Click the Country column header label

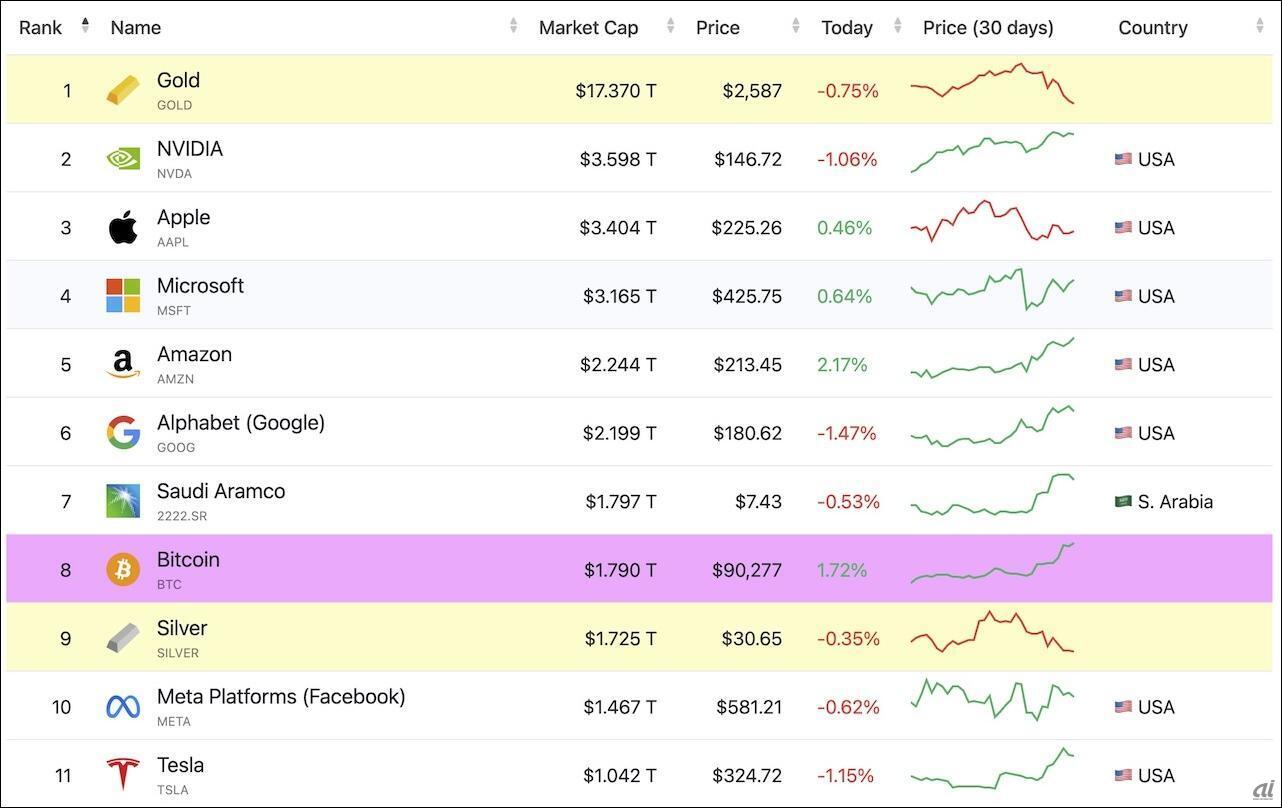(1153, 28)
